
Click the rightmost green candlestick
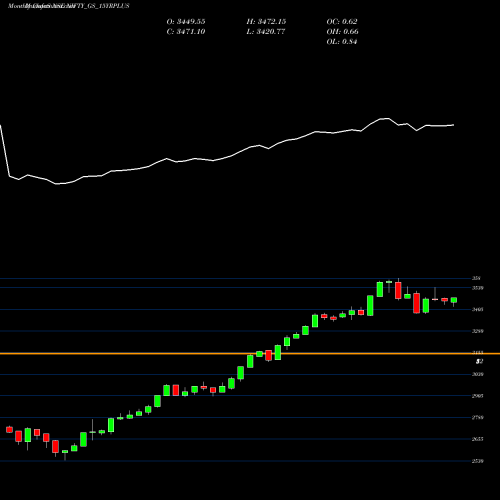pos(454,300)
